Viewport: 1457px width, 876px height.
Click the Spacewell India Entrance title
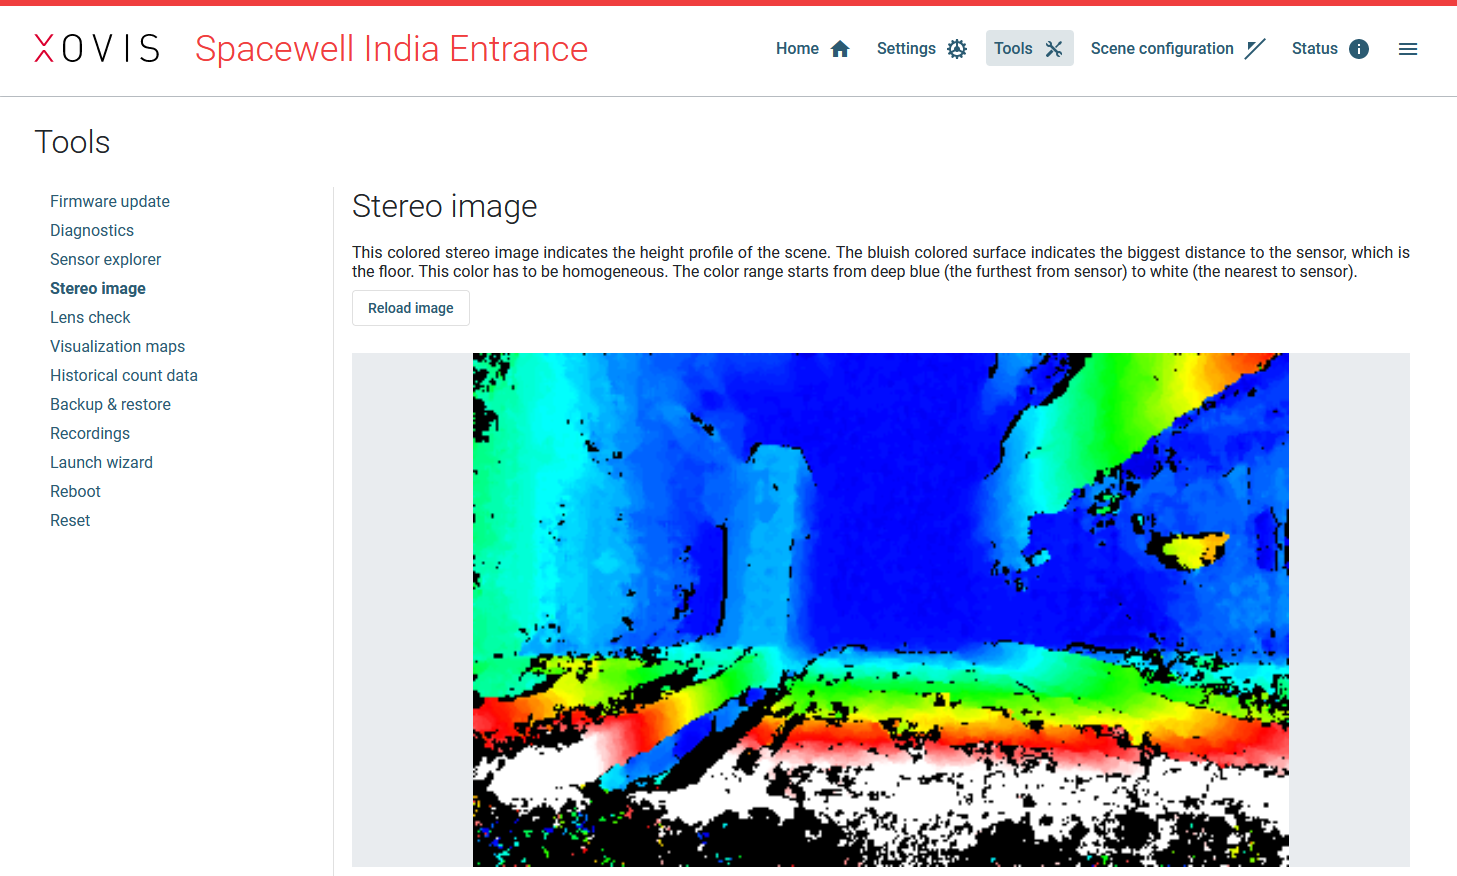(391, 49)
